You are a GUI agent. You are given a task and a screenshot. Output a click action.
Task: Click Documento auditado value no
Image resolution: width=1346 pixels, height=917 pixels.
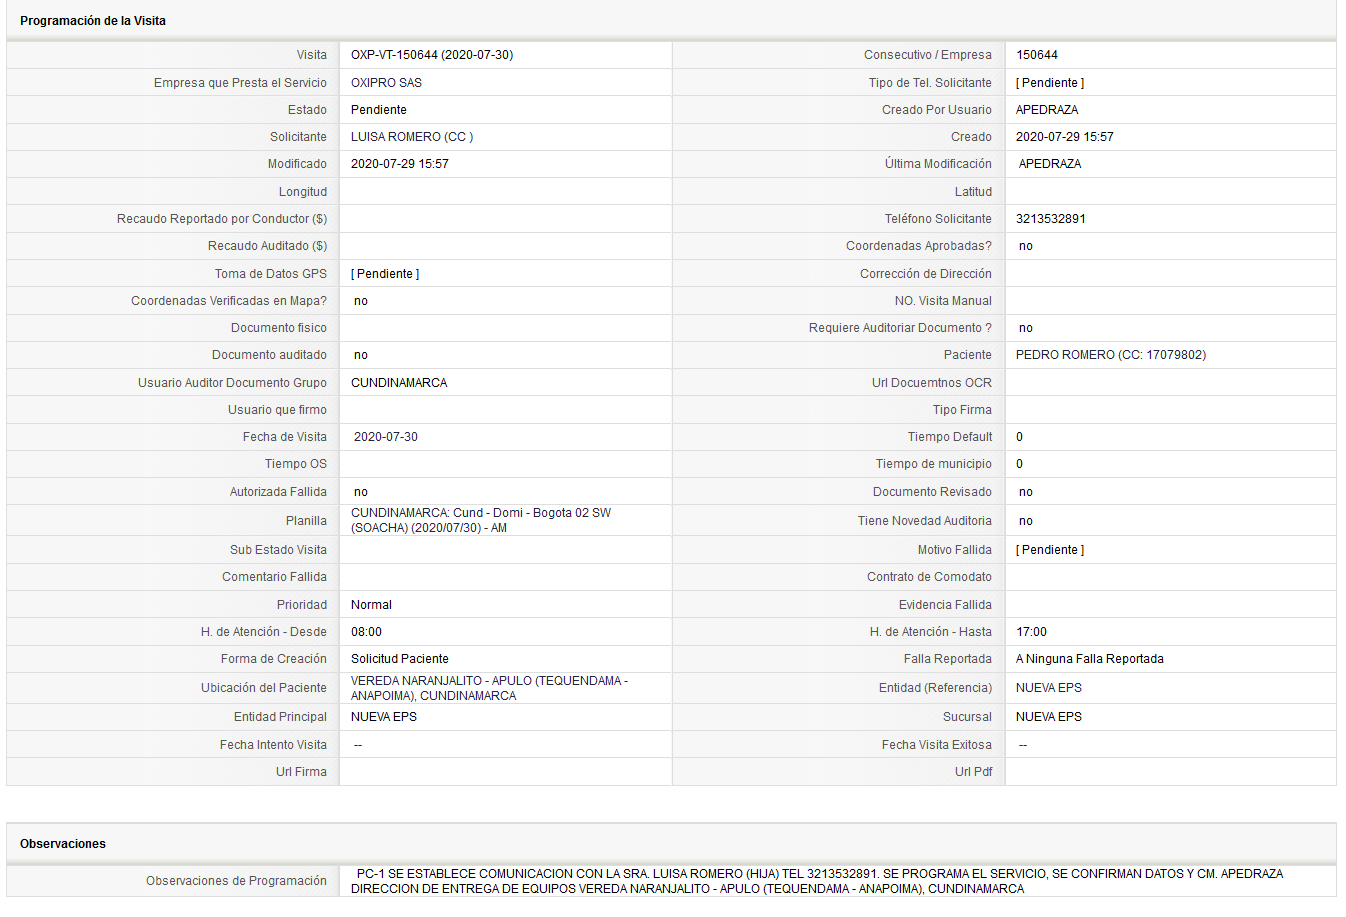pyautogui.click(x=361, y=355)
